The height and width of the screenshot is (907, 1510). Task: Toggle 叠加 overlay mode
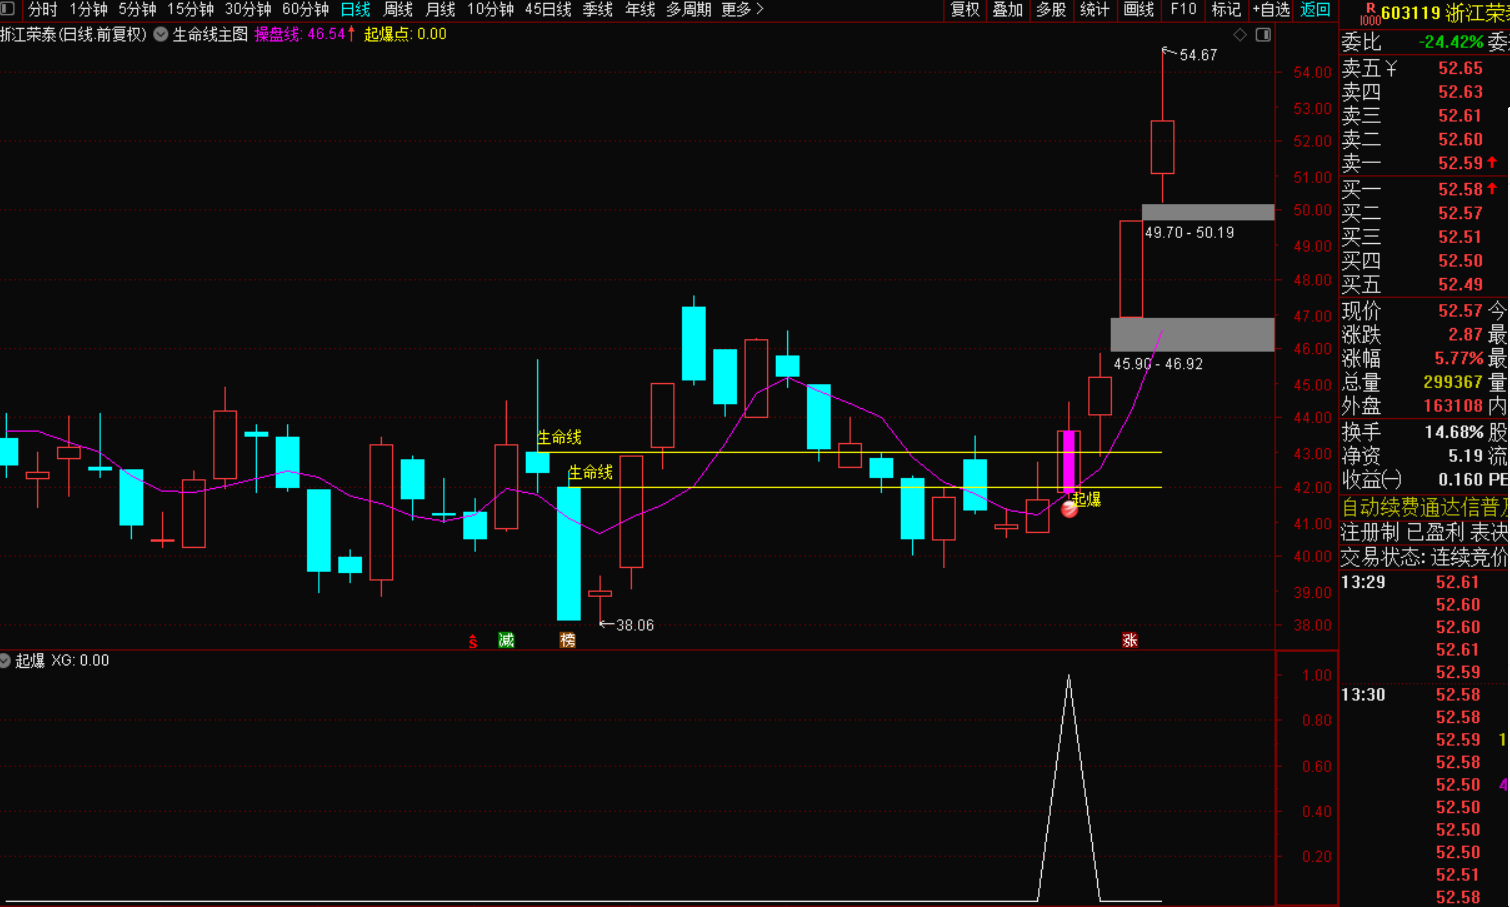pyautogui.click(x=1007, y=9)
